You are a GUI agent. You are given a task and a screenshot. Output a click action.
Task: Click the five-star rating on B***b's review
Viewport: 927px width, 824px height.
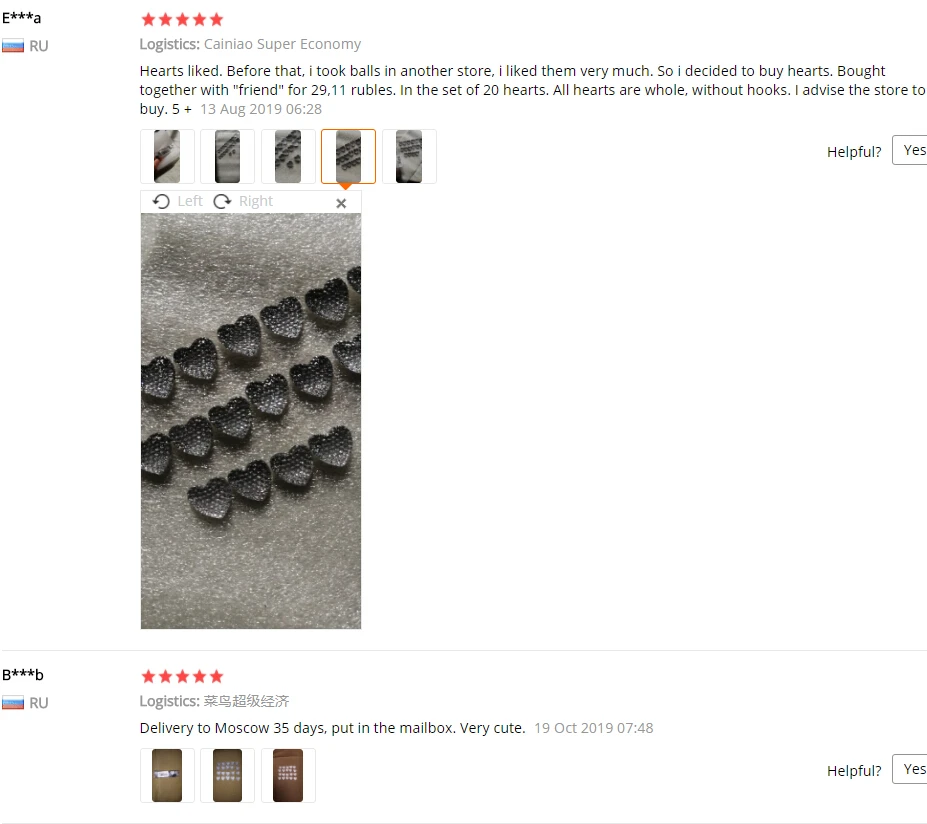[183, 677]
